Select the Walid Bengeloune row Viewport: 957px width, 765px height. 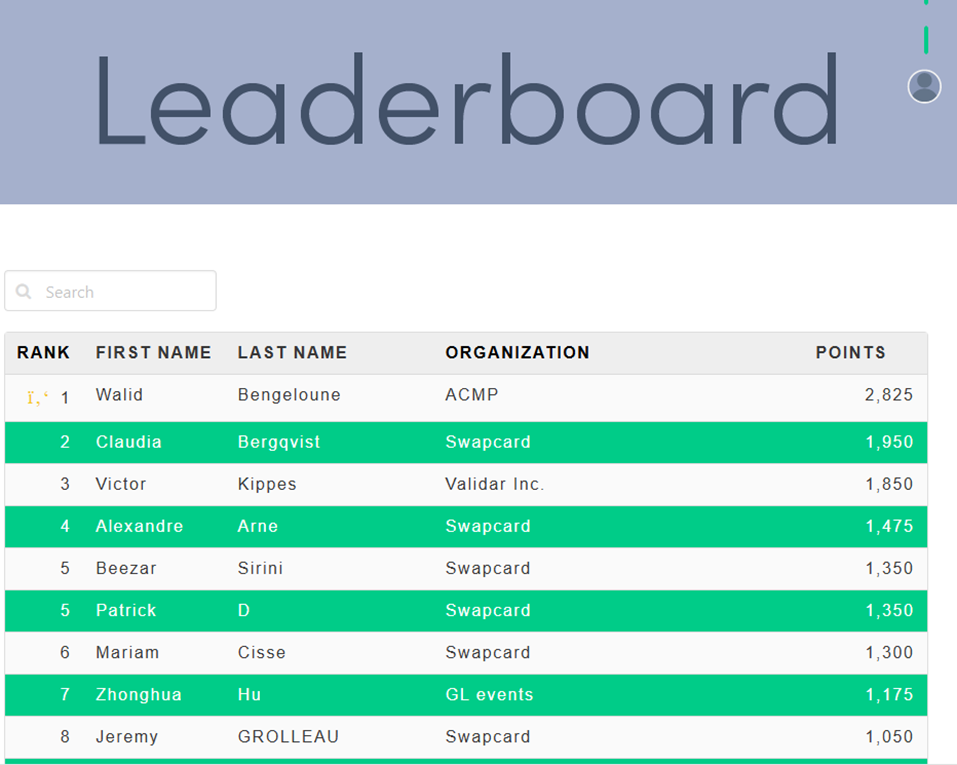pyautogui.click(x=466, y=396)
